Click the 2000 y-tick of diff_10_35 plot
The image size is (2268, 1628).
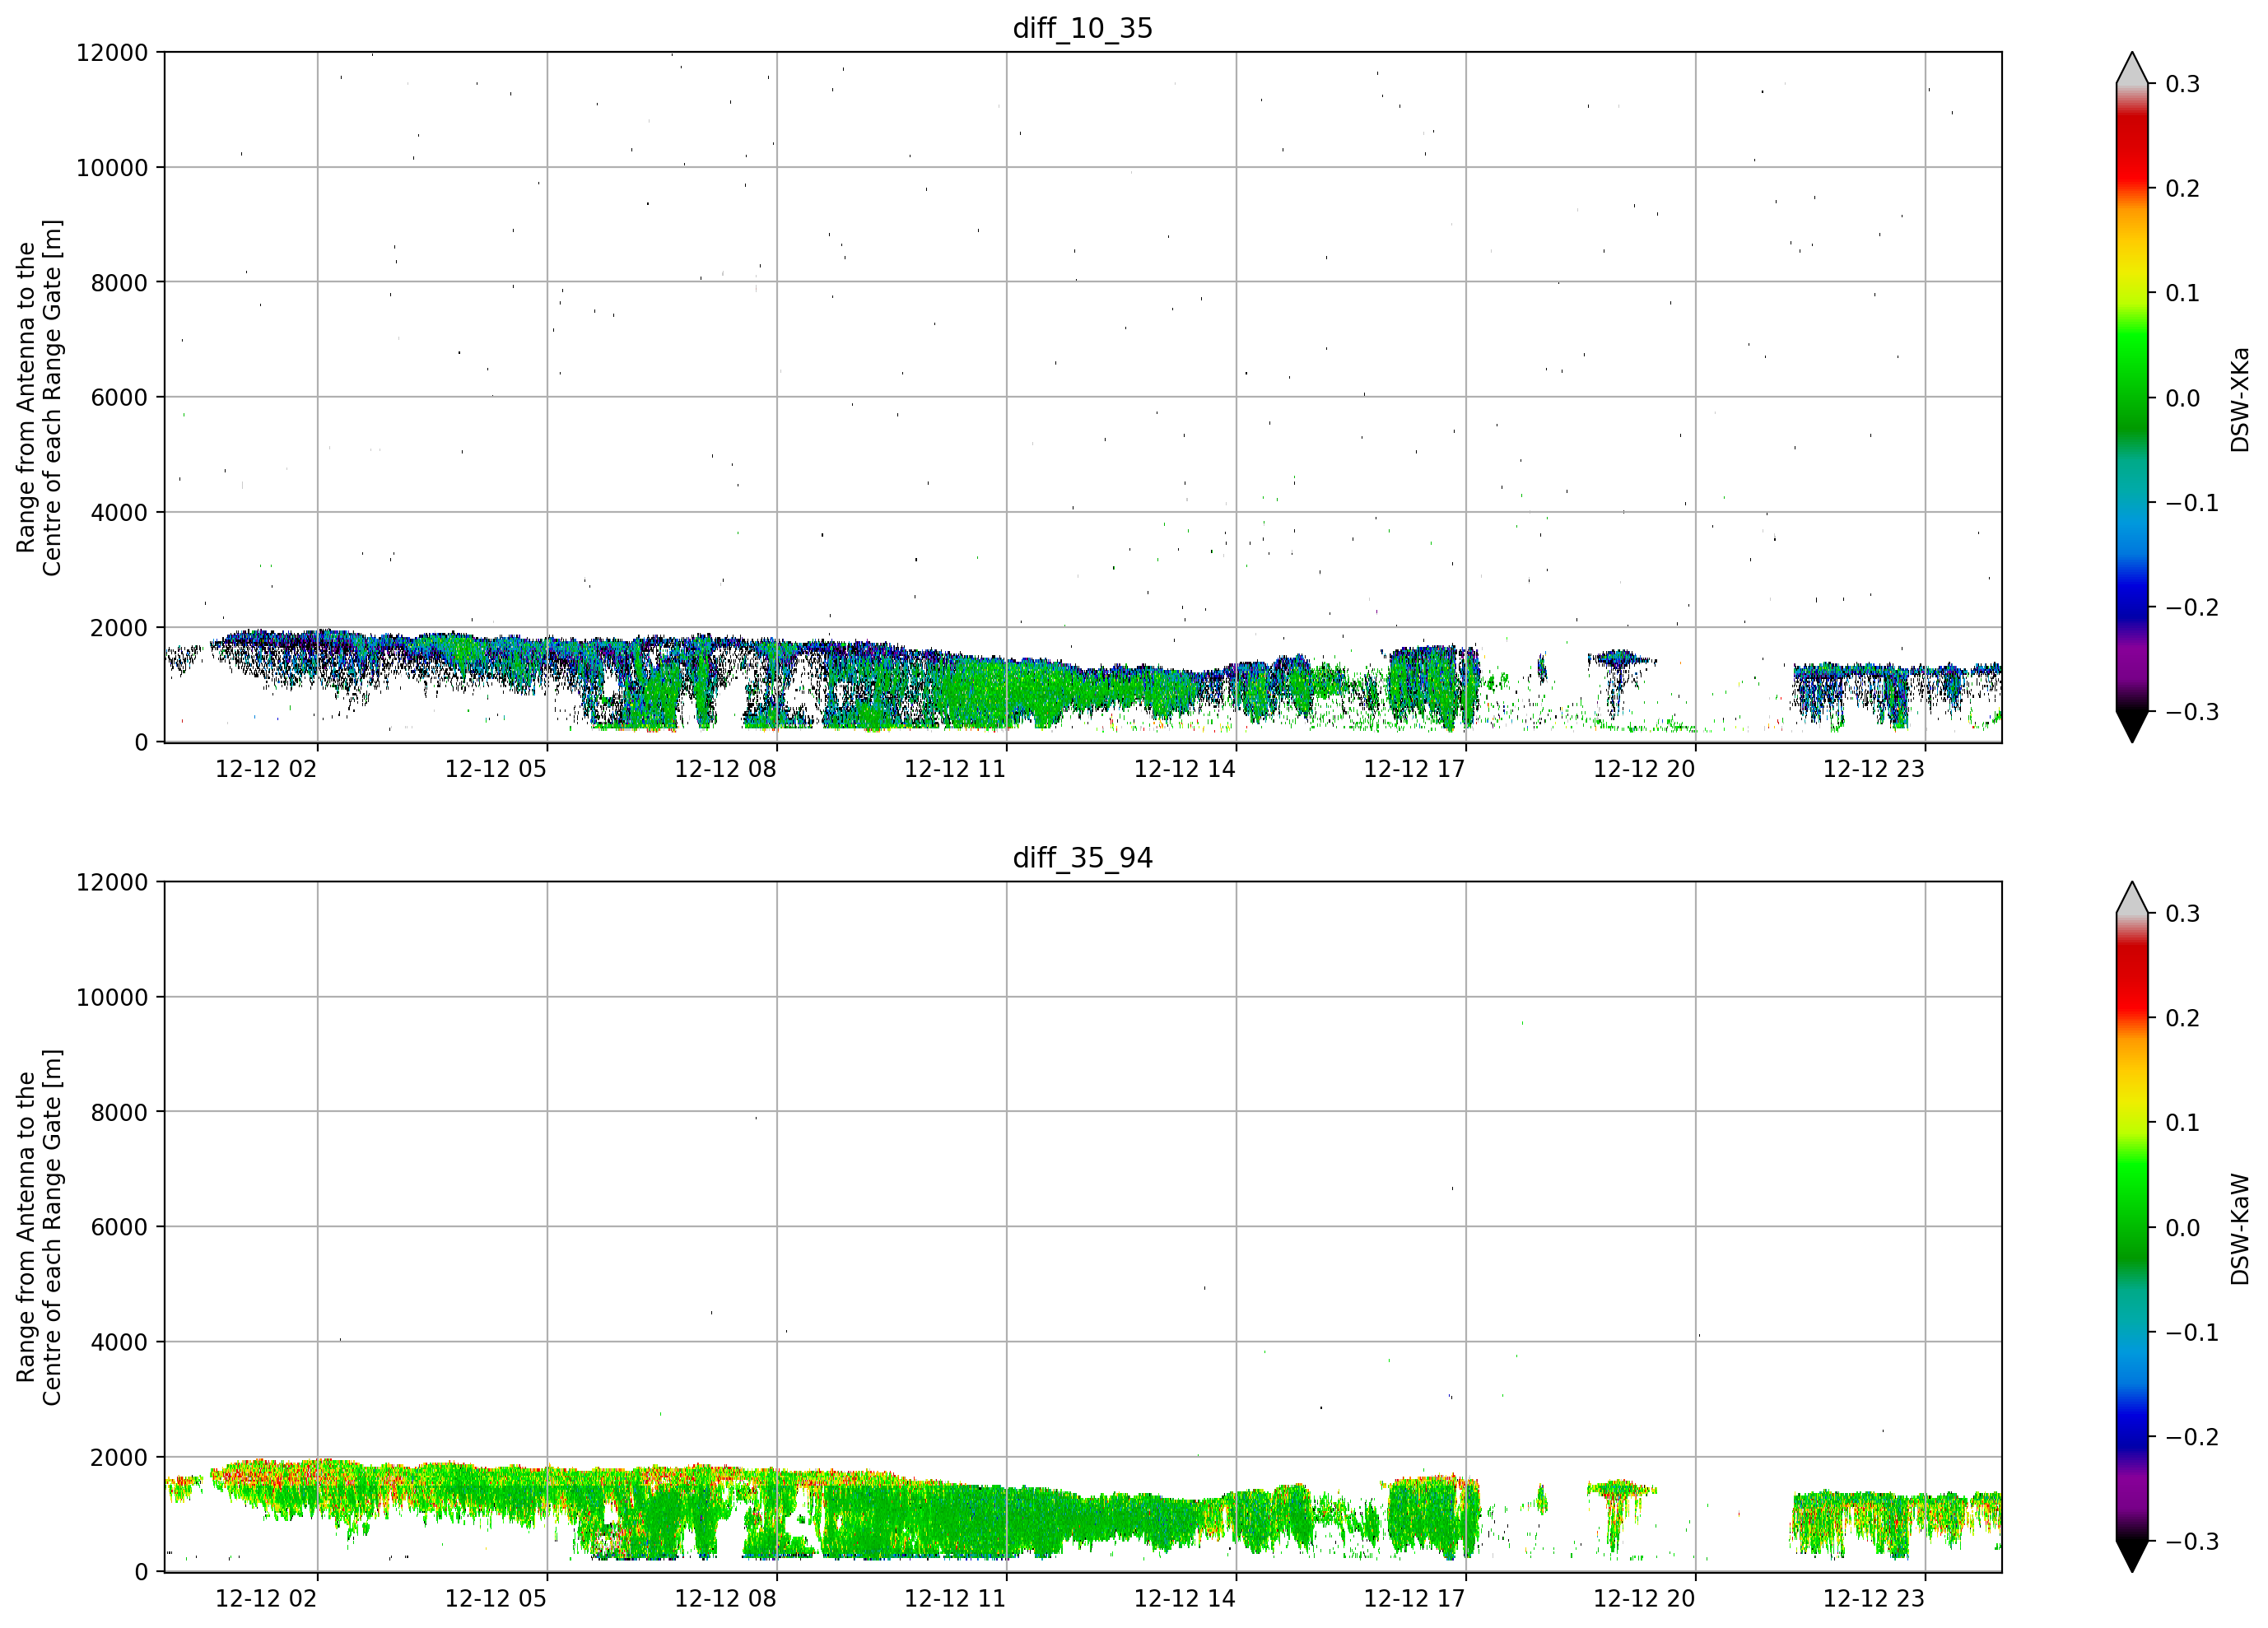(119, 627)
